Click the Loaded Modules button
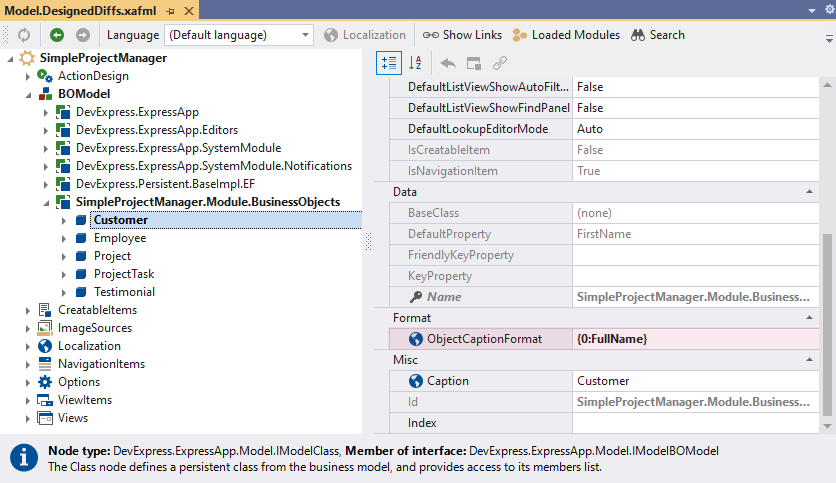 point(566,35)
